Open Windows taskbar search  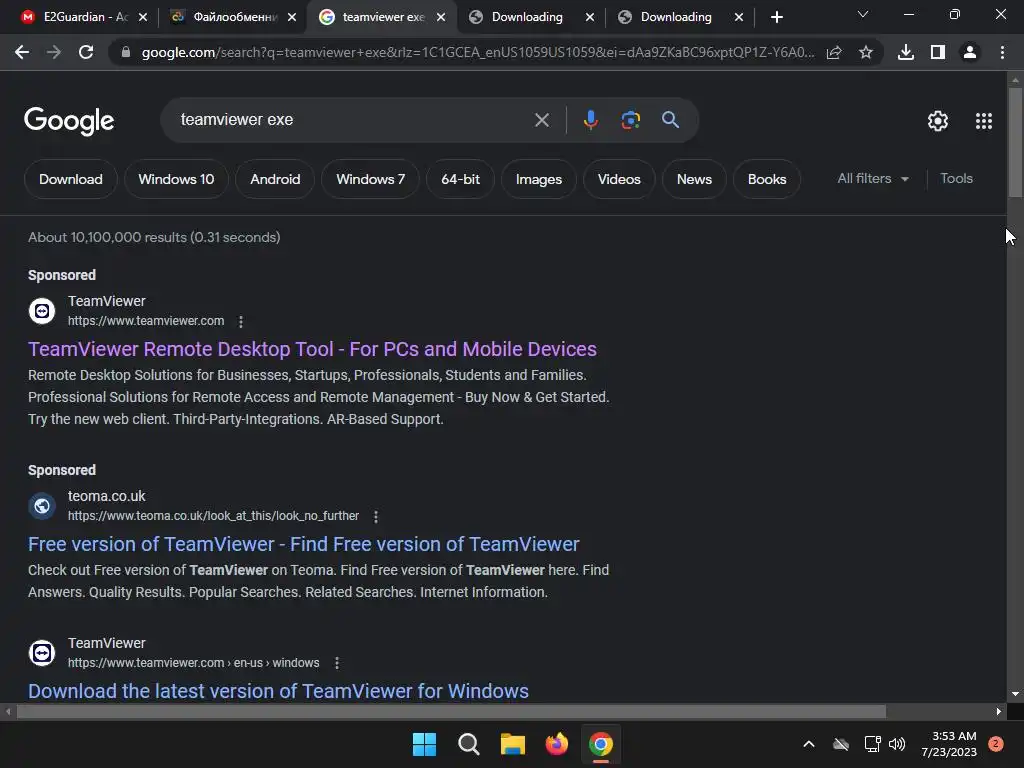pyautogui.click(x=468, y=744)
